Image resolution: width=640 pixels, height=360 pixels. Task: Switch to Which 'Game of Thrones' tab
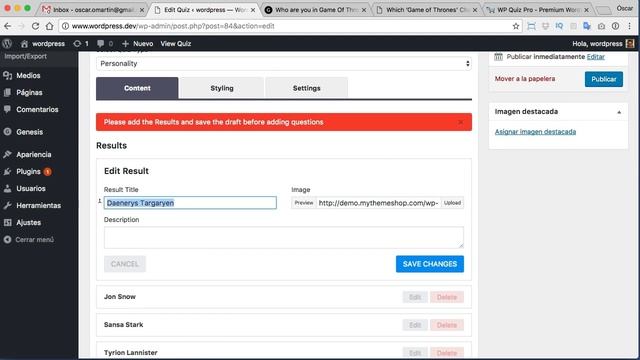point(427,9)
